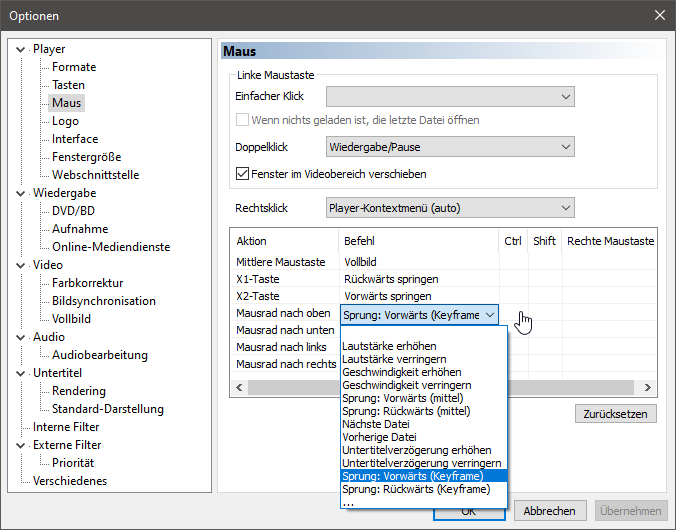The image size is (676, 530).
Task: Select Vorherige Datei option
Action: [424, 437]
